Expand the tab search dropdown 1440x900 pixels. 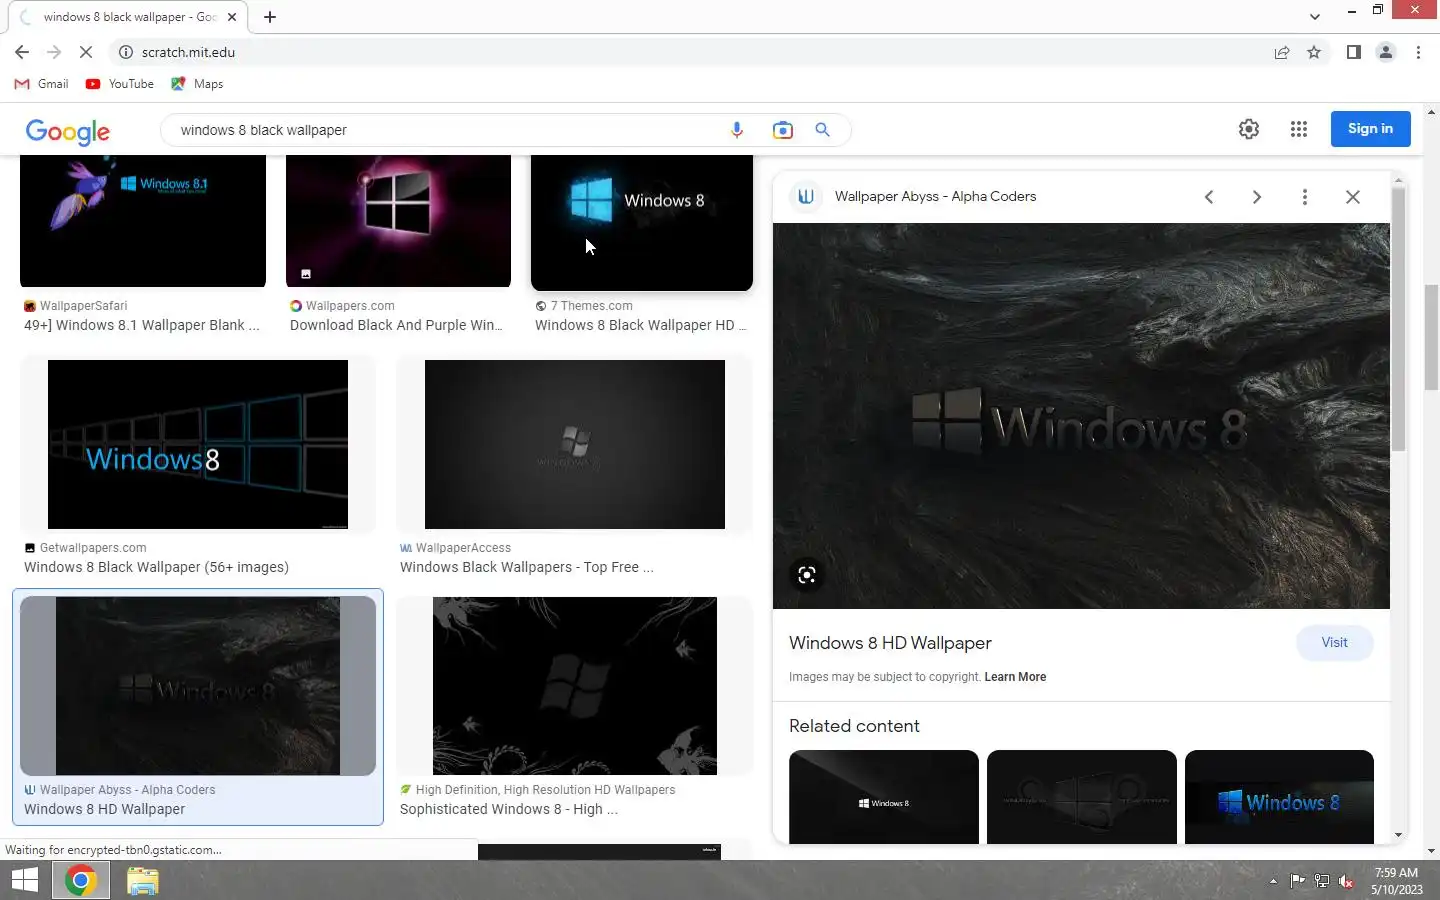pyautogui.click(x=1315, y=17)
